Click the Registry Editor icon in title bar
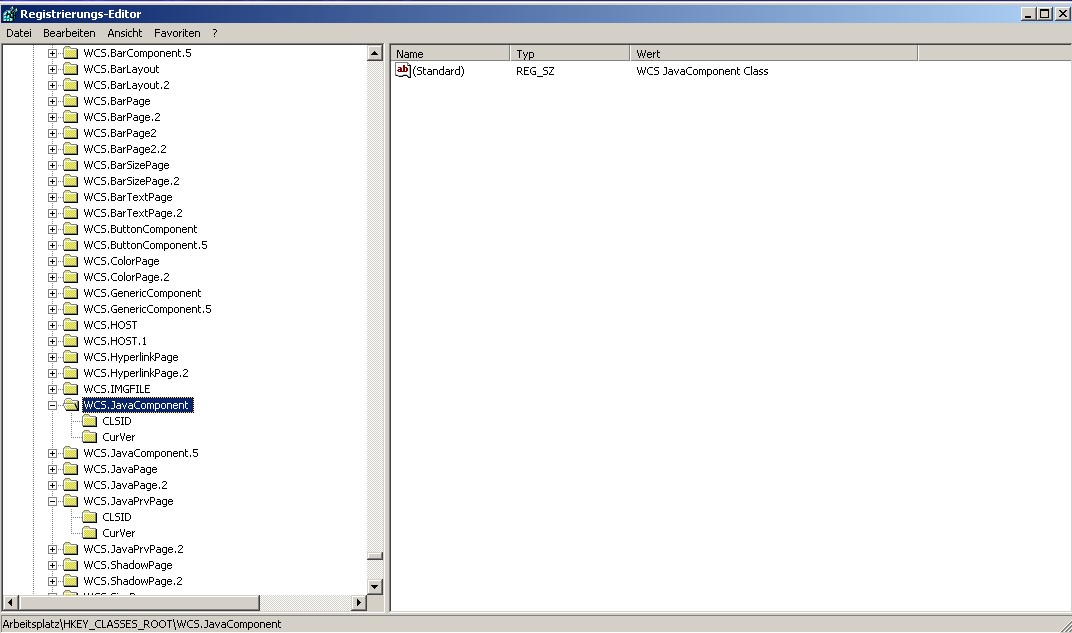 (x=10, y=14)
